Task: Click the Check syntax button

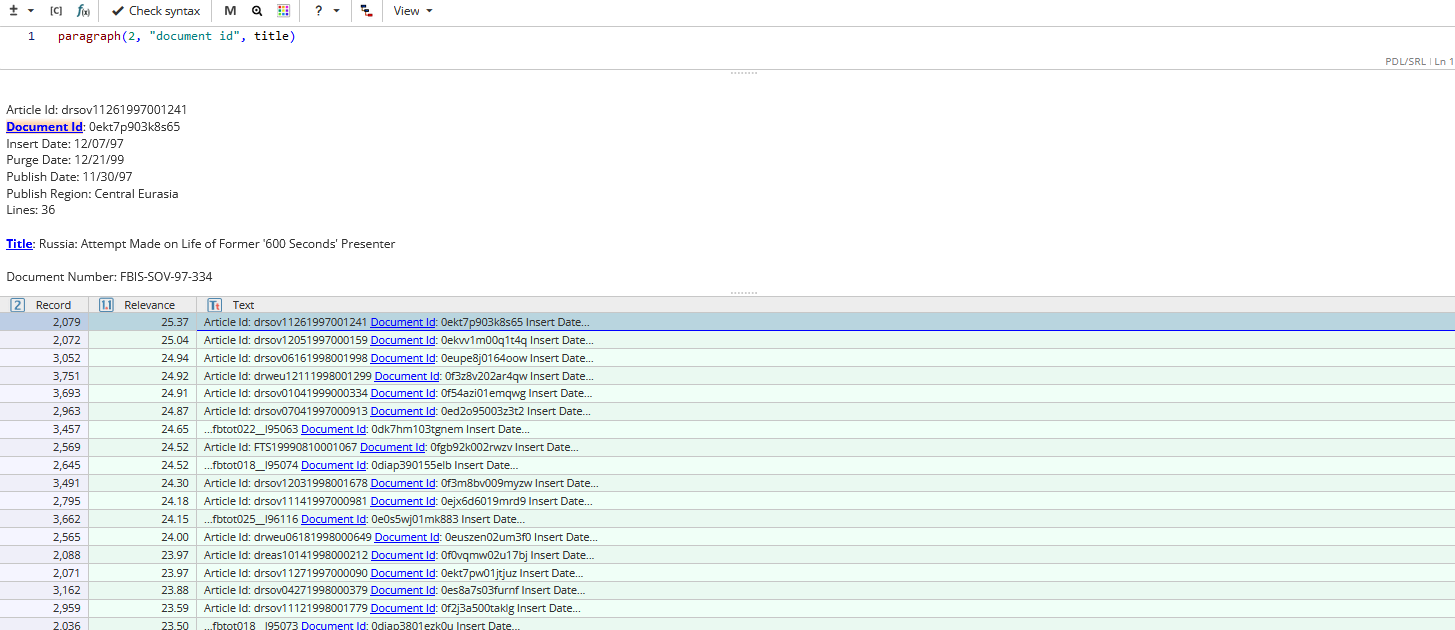Action: click(x=155, y=11)
